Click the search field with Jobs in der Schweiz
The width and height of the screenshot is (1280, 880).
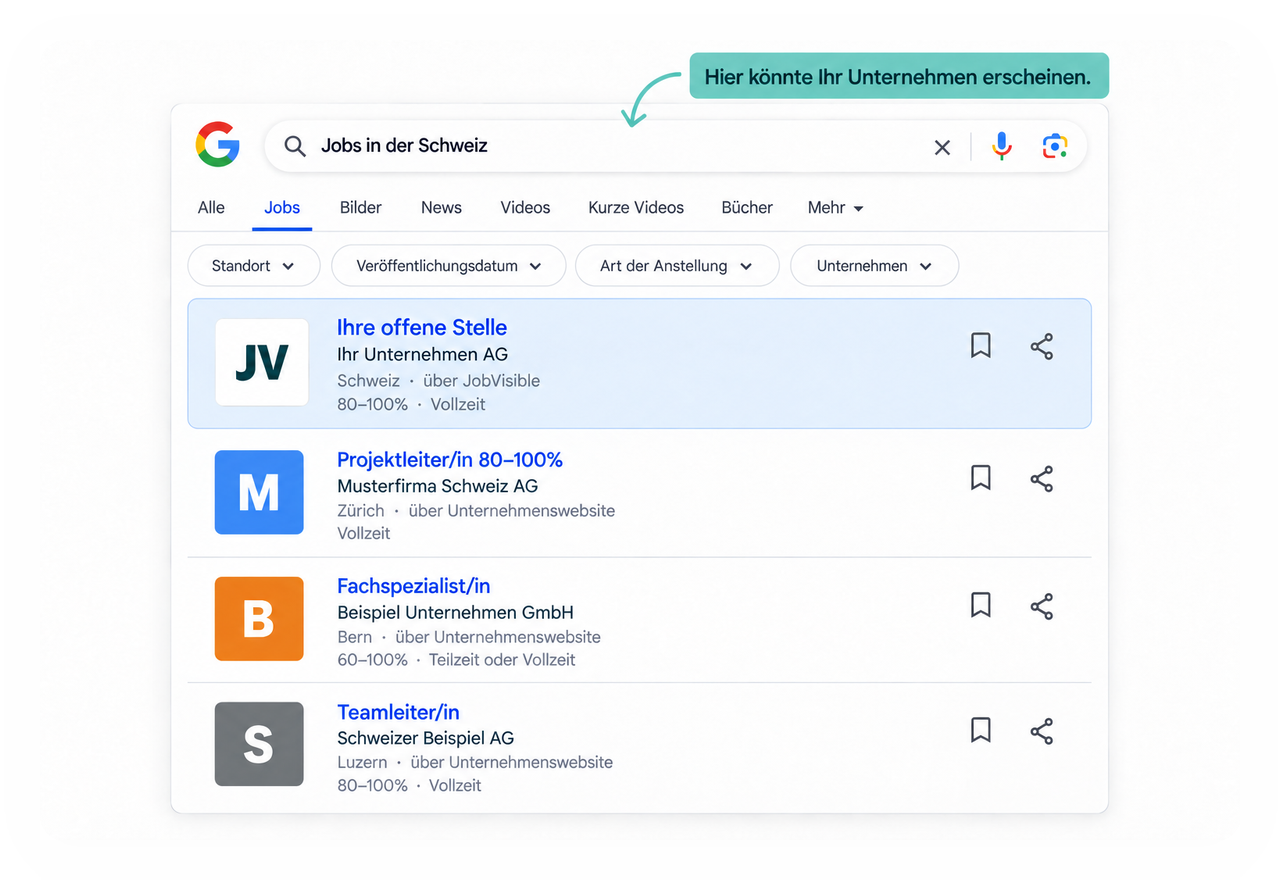pos(675,147)
